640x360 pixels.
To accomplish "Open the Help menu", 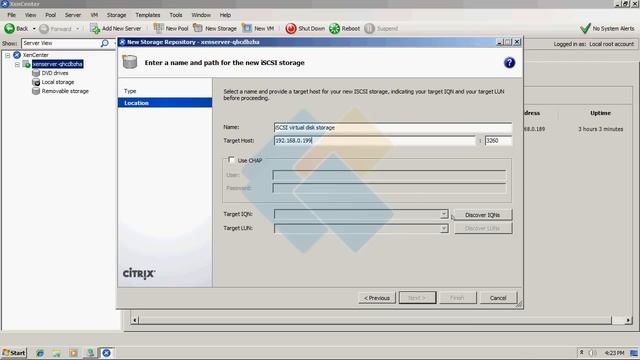I will click(x=225, y=15).
